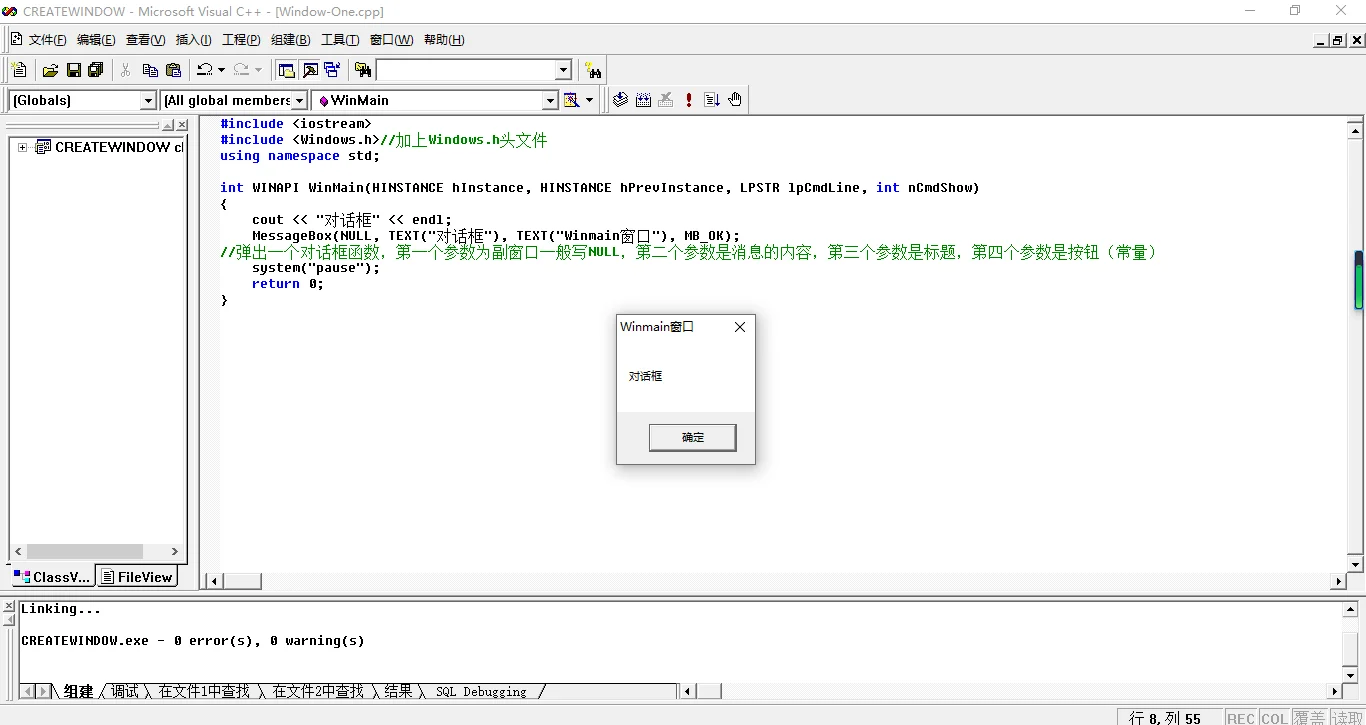Toggle the Workspace pane visibility
Viewport: 1366px width, 725px height.
coord(284,70)
